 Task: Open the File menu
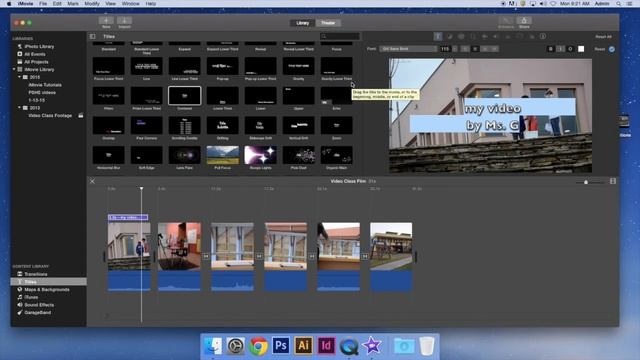click(x=43, y=3)
